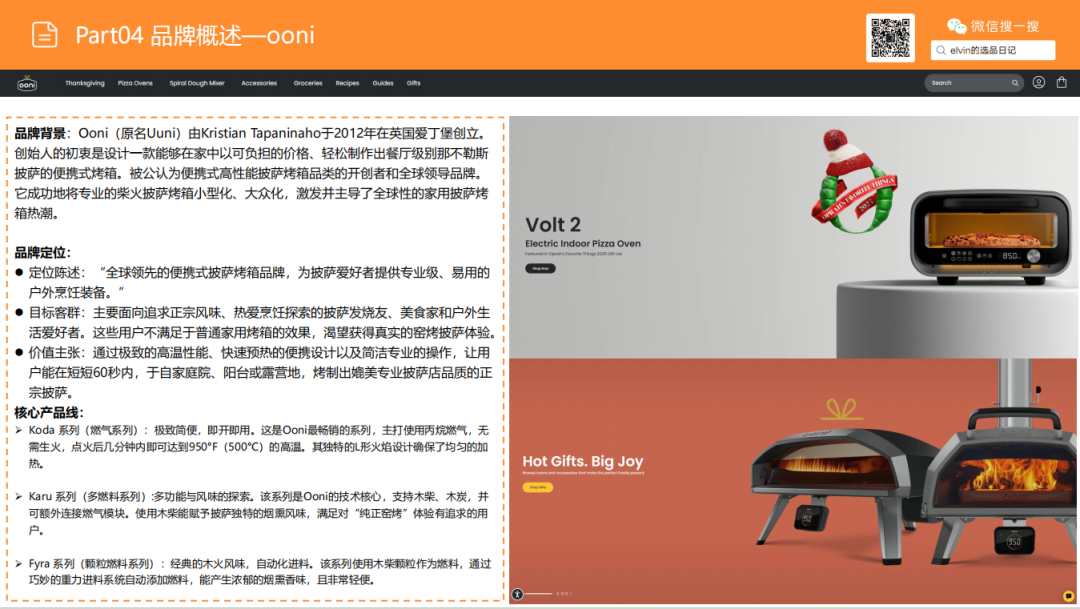
Task: Open the yellow chat bubble icon
Action: point(1068,595)
